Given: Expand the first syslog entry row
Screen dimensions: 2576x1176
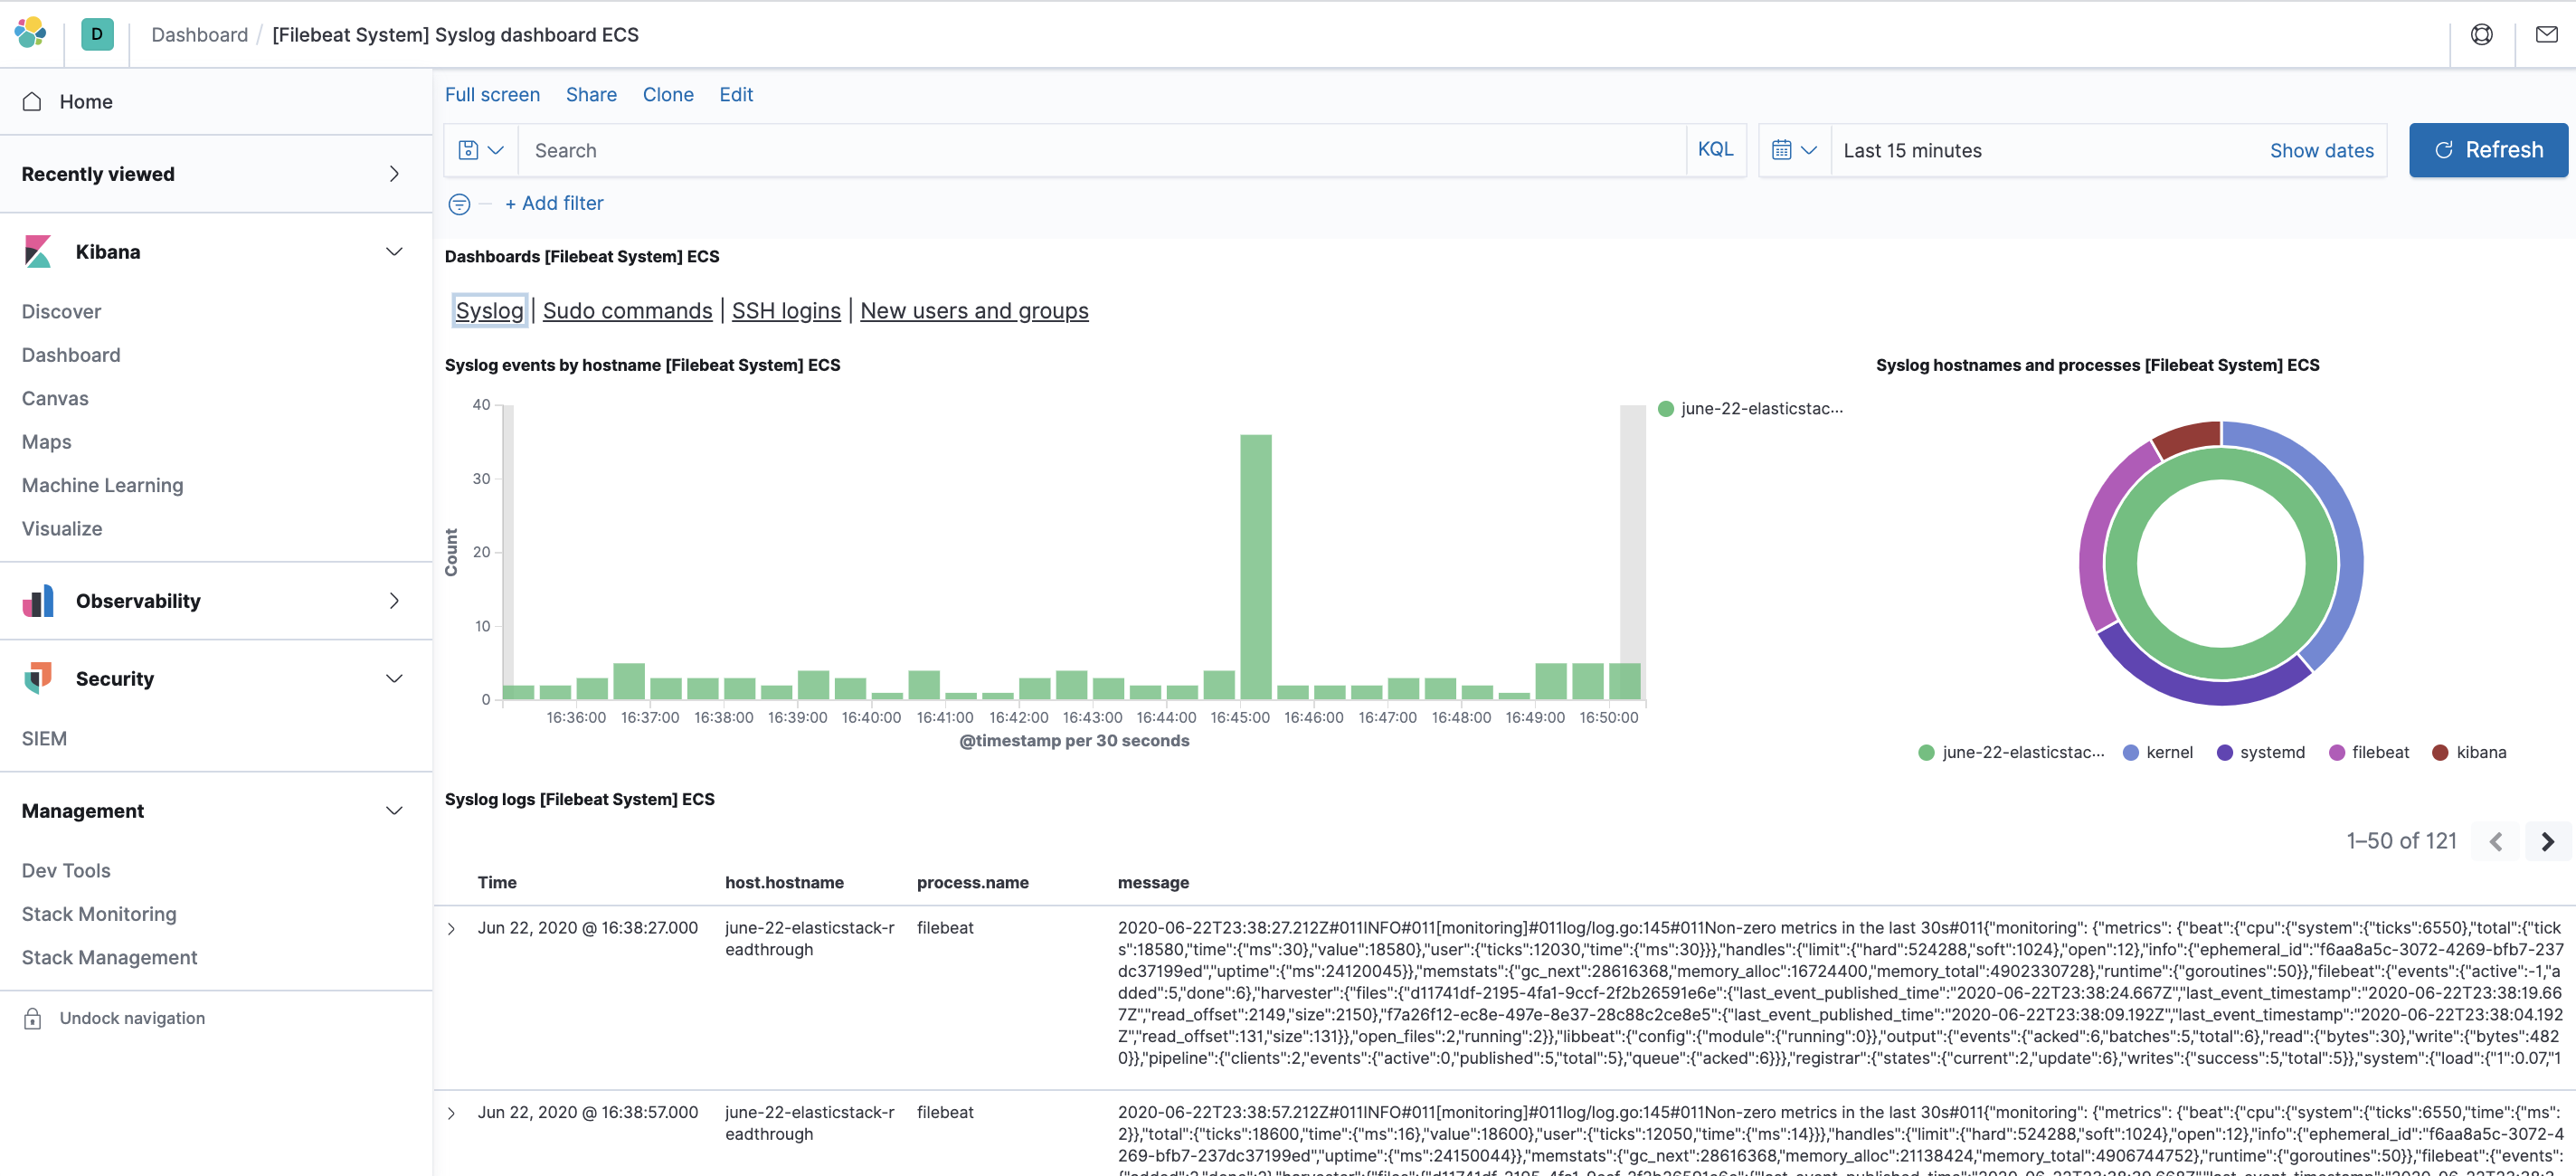Looking at the screenshot, I should click(x=453, y=926).
